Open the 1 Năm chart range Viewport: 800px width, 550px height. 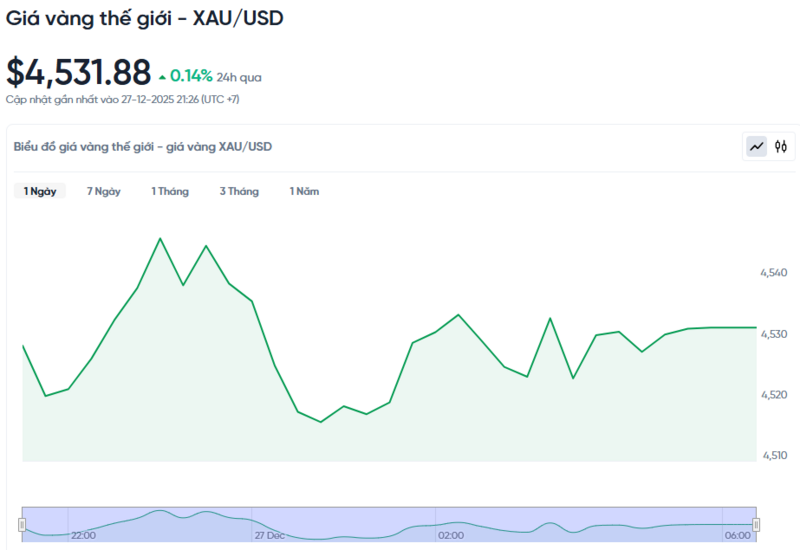point(304,191)
